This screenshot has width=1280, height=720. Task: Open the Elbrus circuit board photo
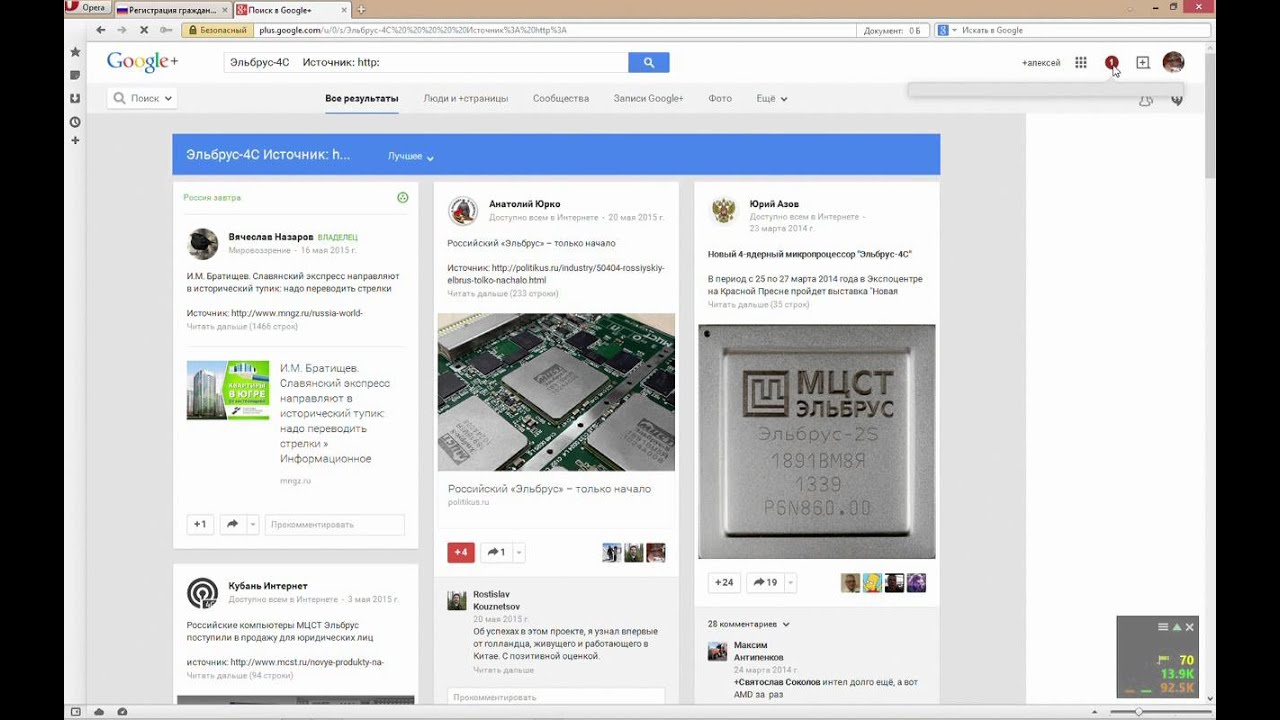[x=556, y=392]
